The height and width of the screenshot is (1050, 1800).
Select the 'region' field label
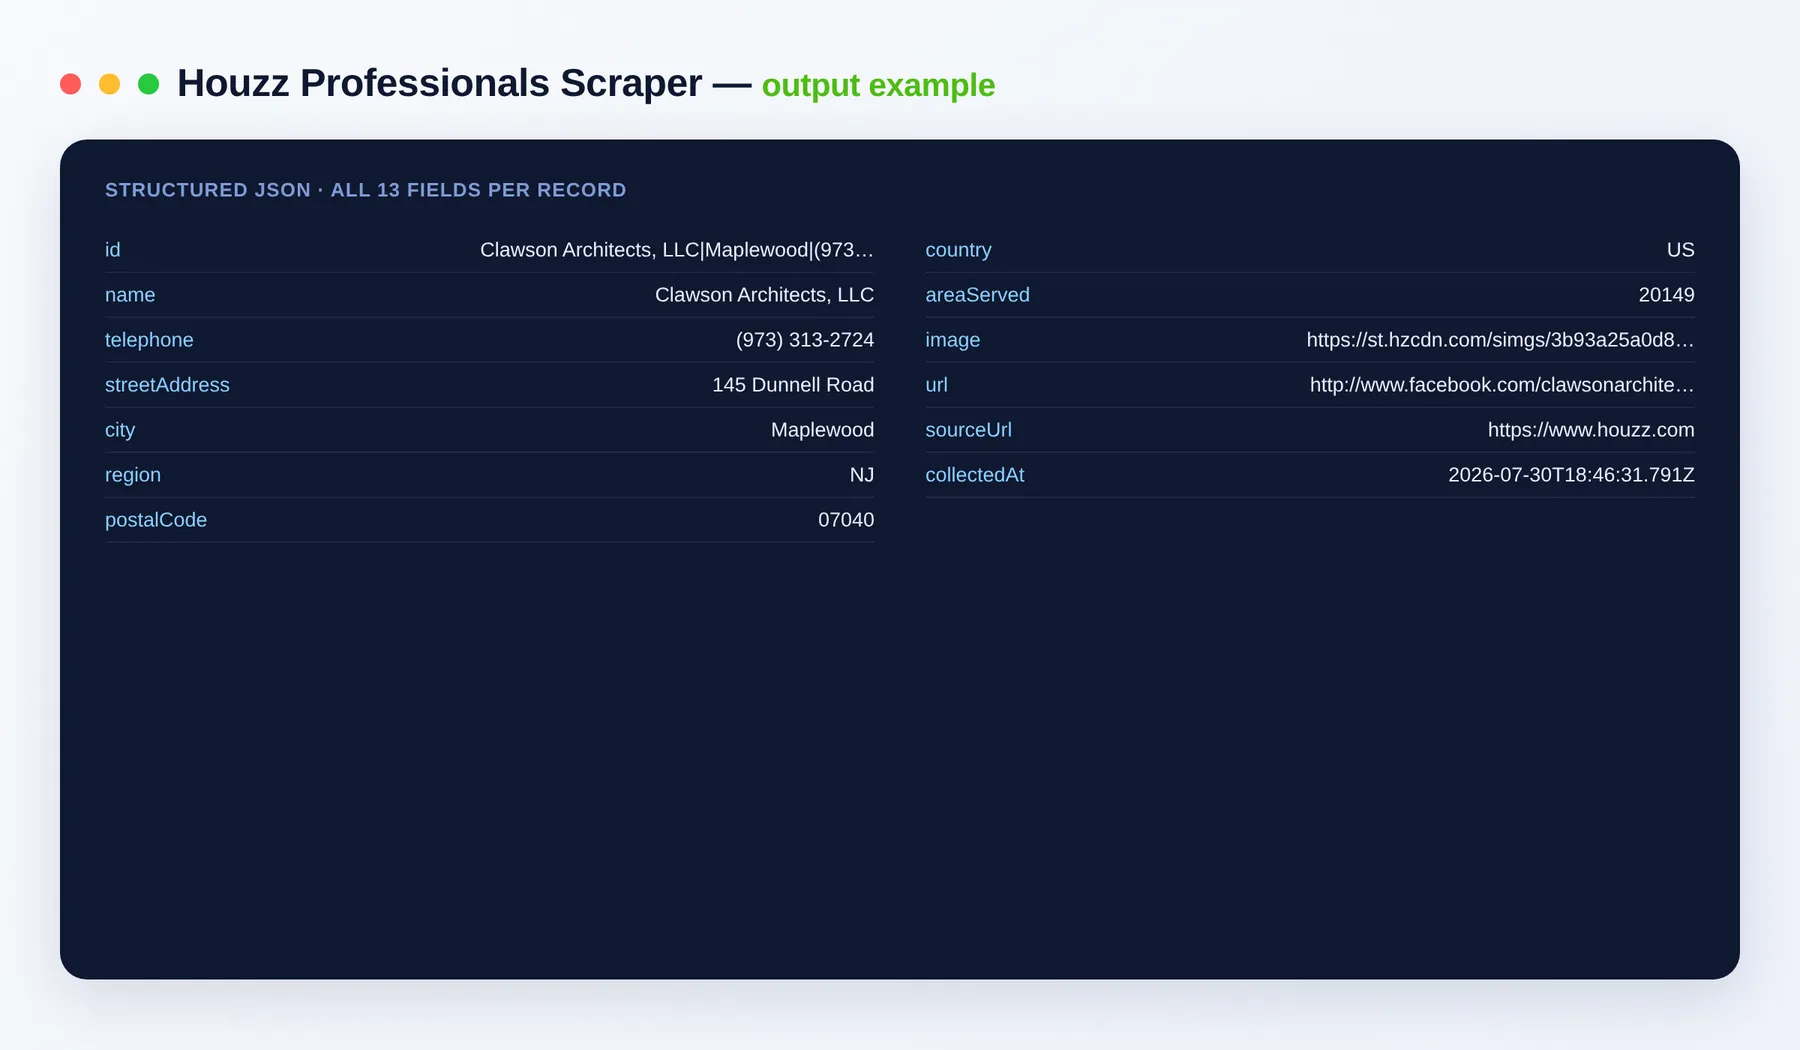pos(133,475)
